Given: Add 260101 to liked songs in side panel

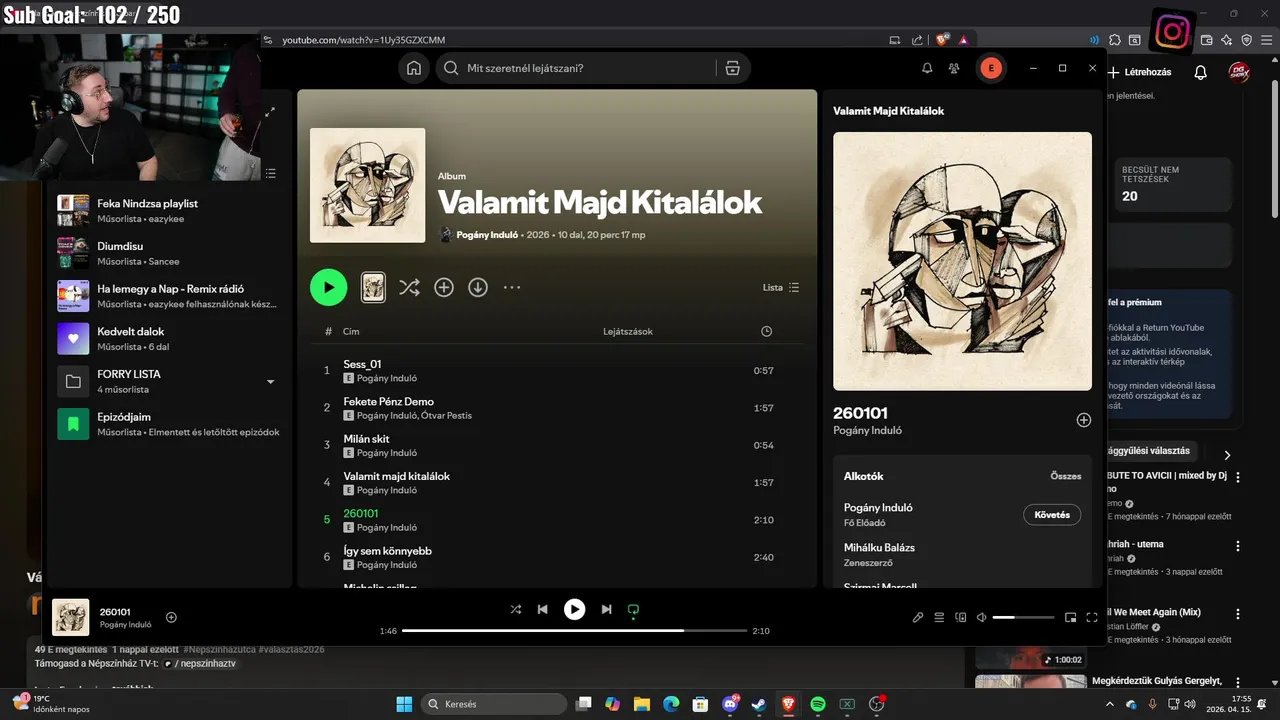Looking at the screenshot, I should 1083,420.
